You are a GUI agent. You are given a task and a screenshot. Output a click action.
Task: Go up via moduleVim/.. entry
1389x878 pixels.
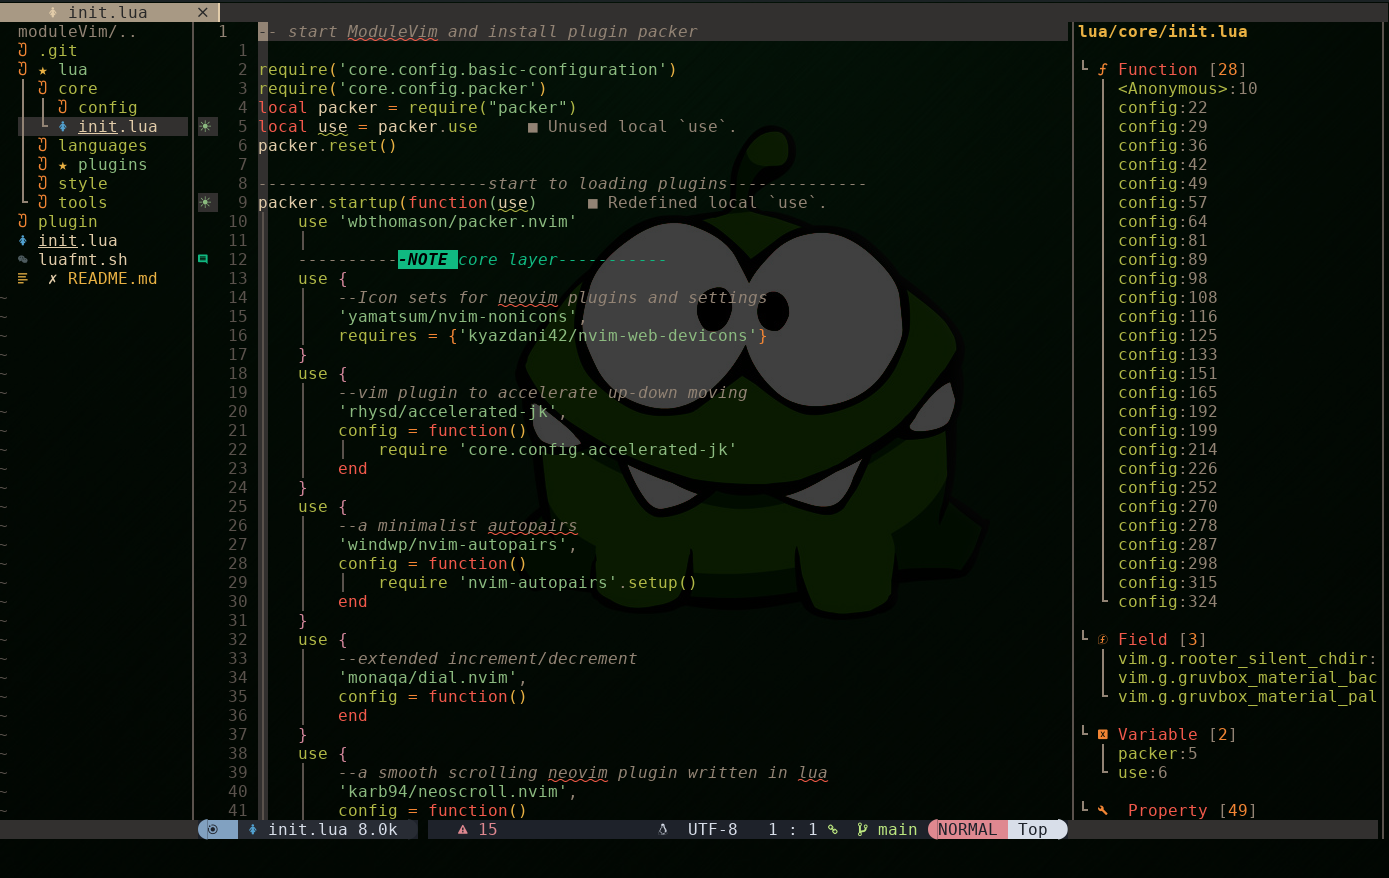click(x=78, y=32)
